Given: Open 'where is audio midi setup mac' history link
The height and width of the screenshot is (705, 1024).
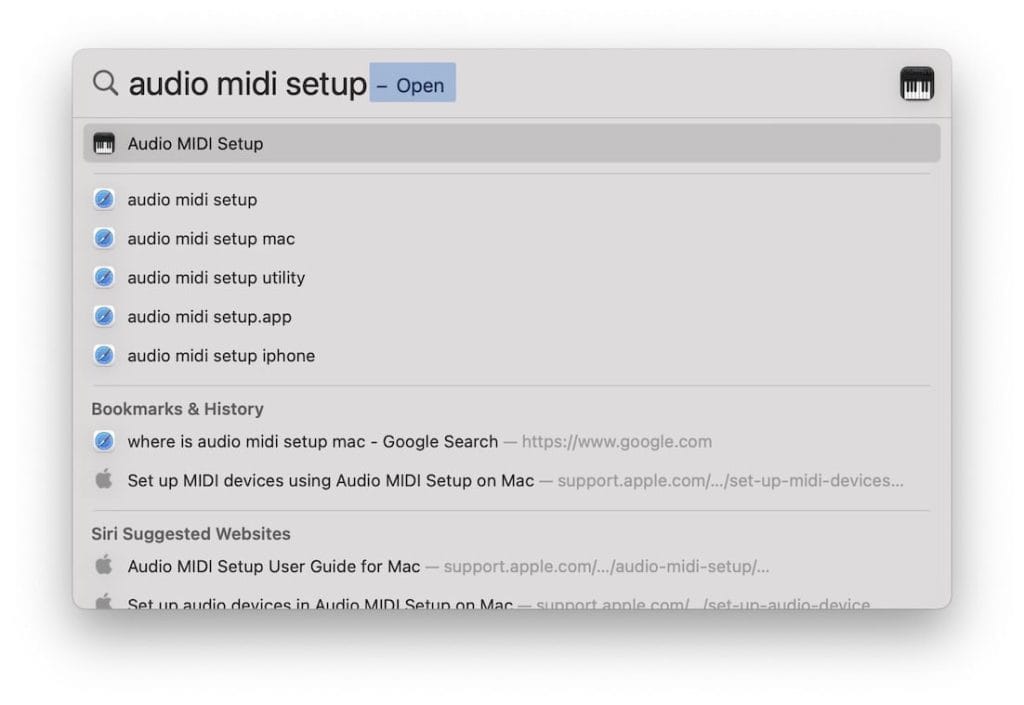Looking at the screenshot, I should 312,442.
